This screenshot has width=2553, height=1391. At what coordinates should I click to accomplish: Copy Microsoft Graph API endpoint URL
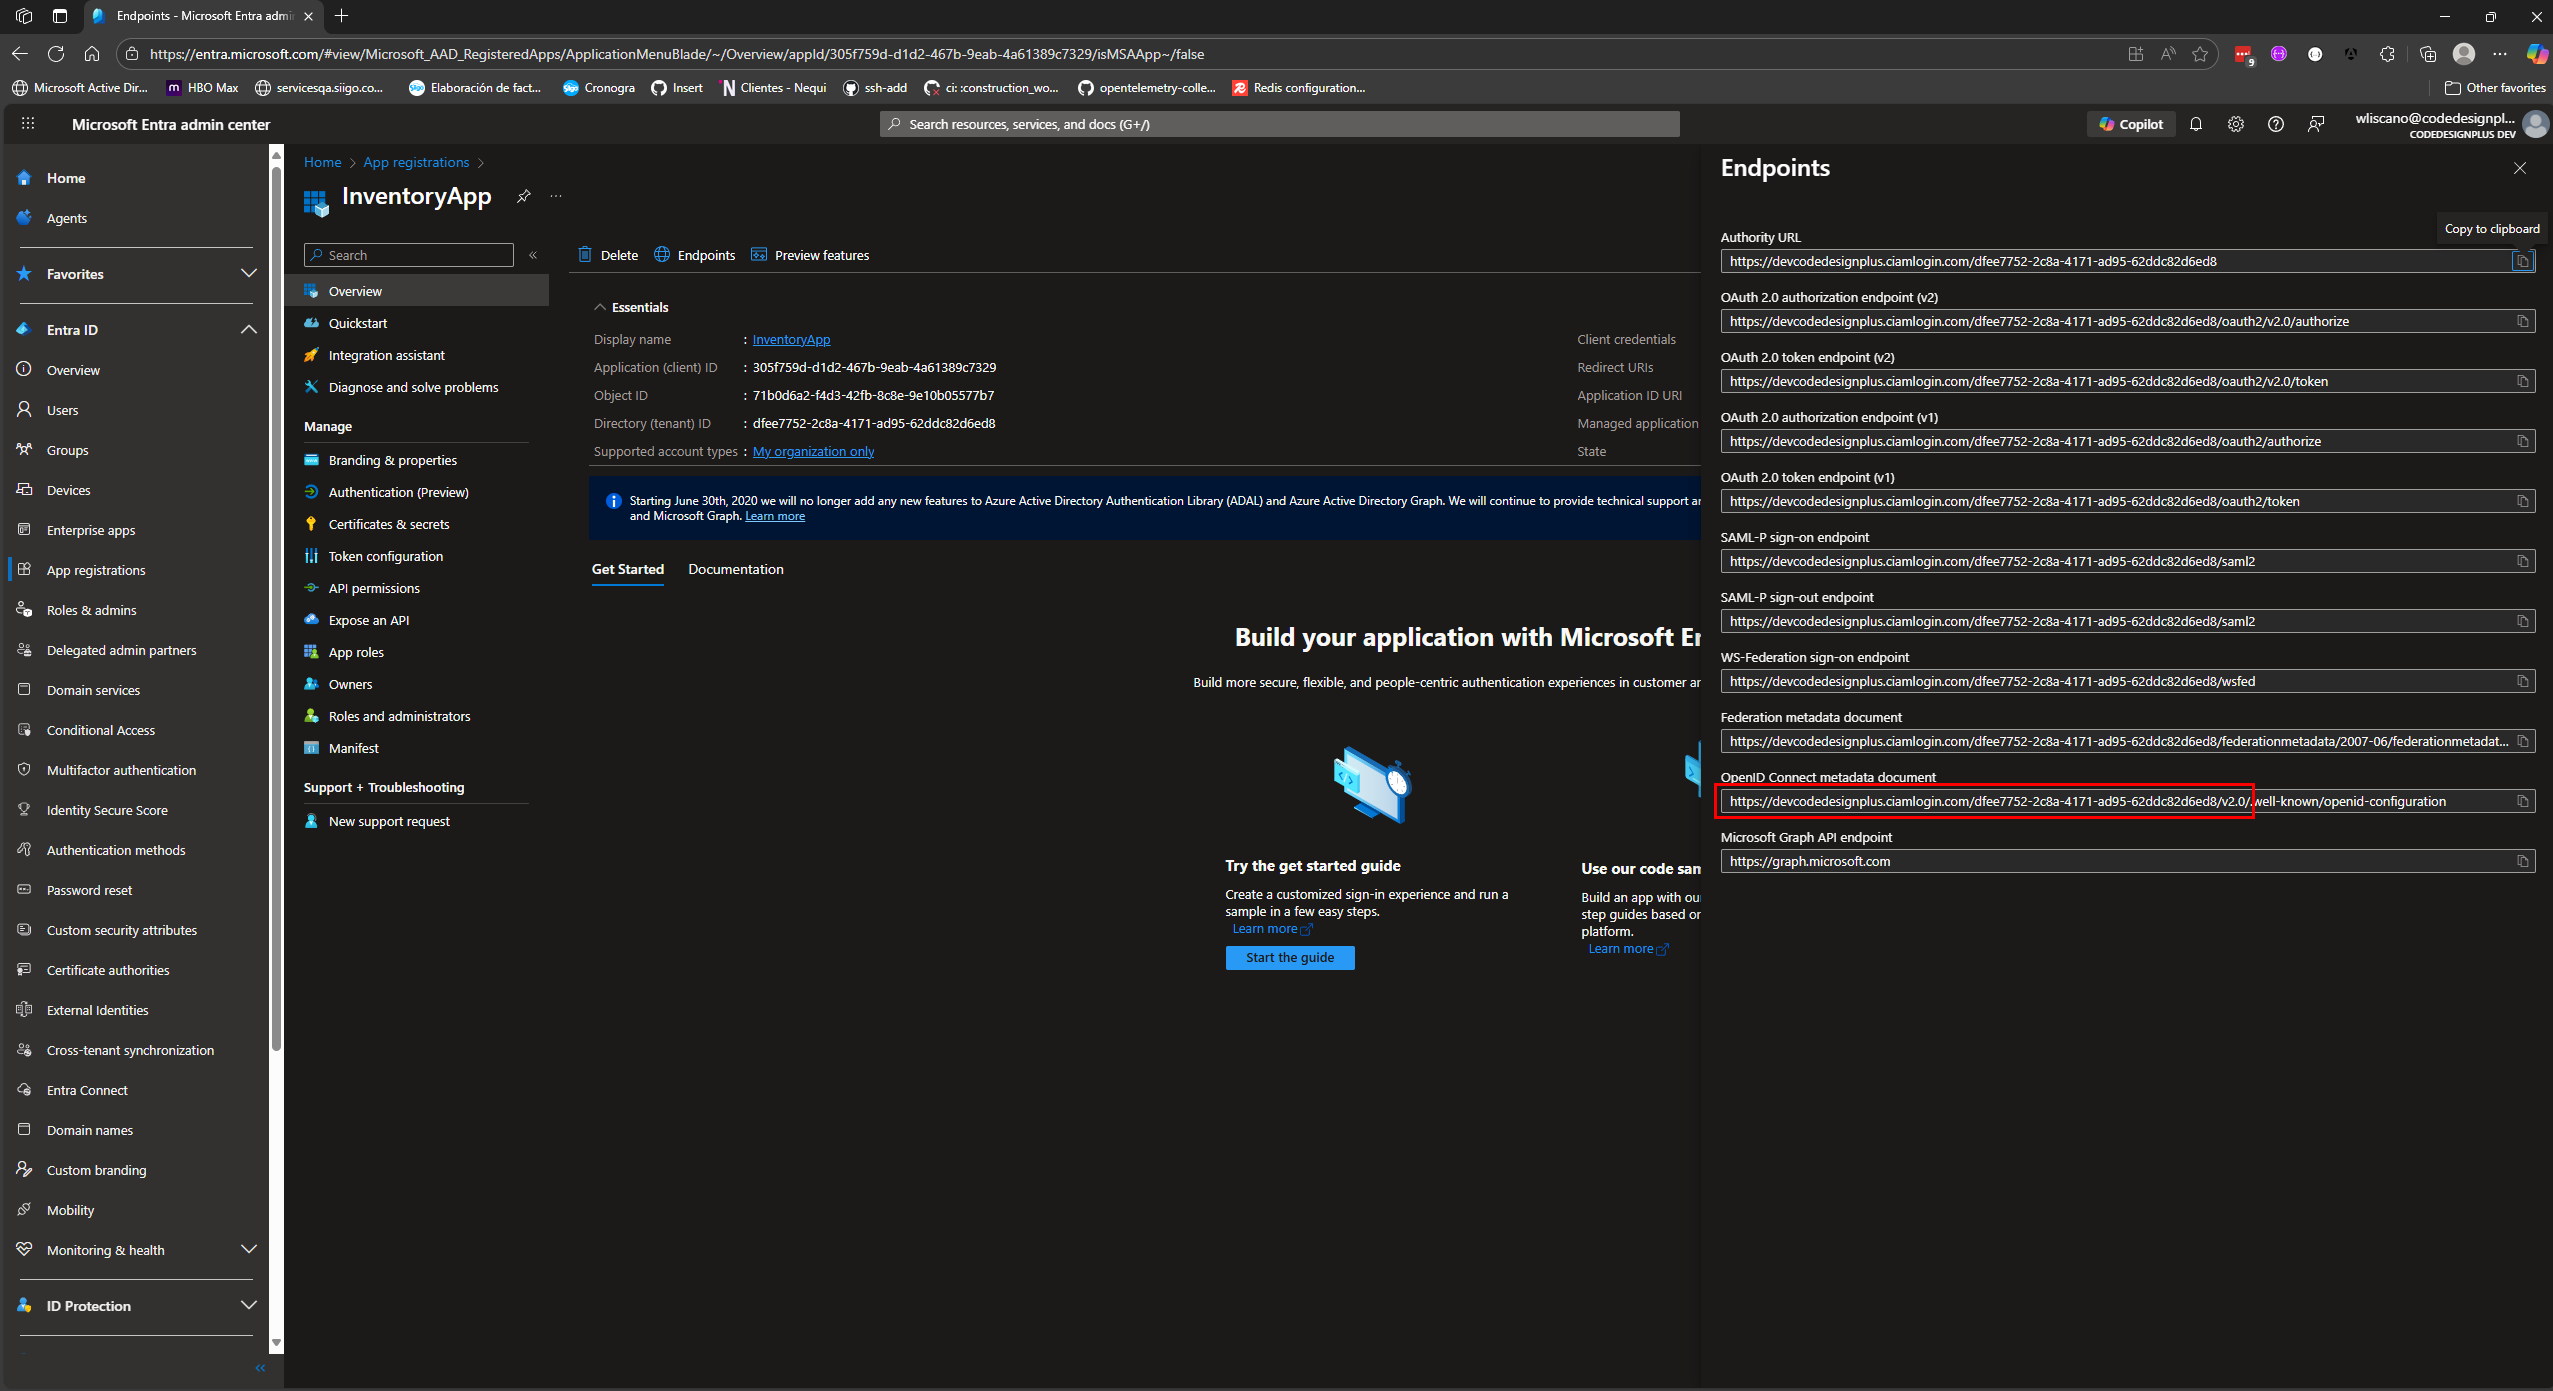tap(2523, 861)
